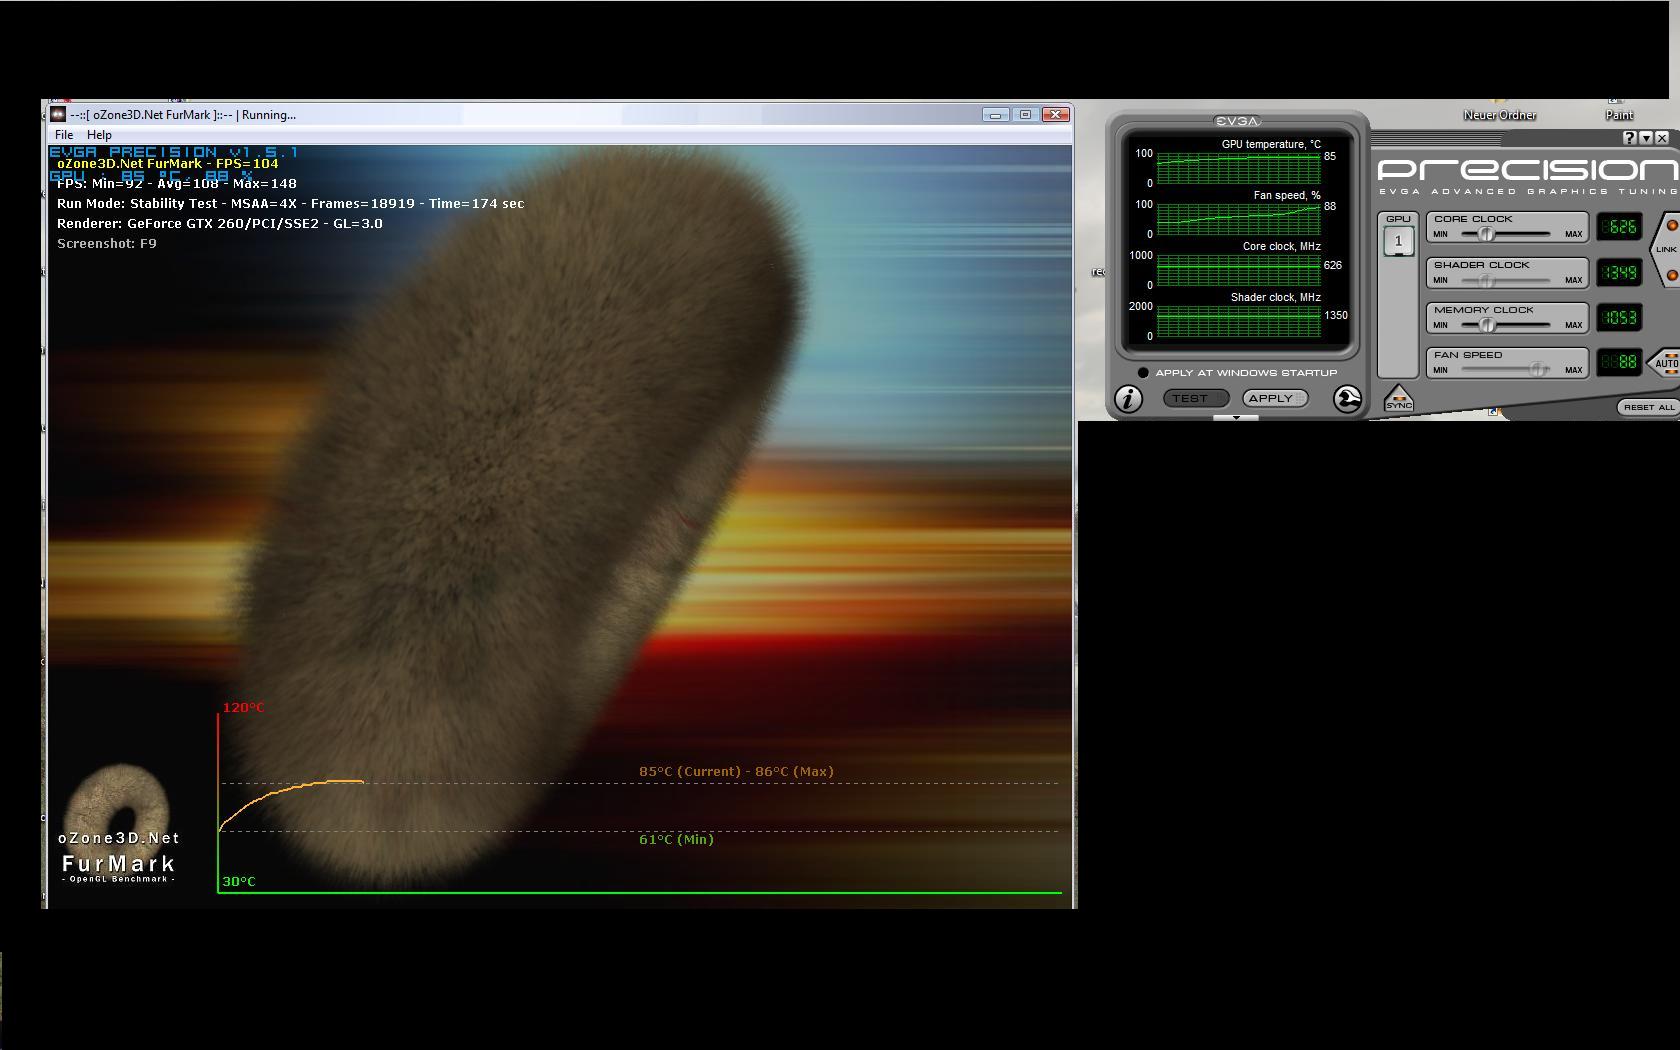Click the Core clock monitoring graph
Viewport: 1680px width, 1050px height.
pos(1238,270)
